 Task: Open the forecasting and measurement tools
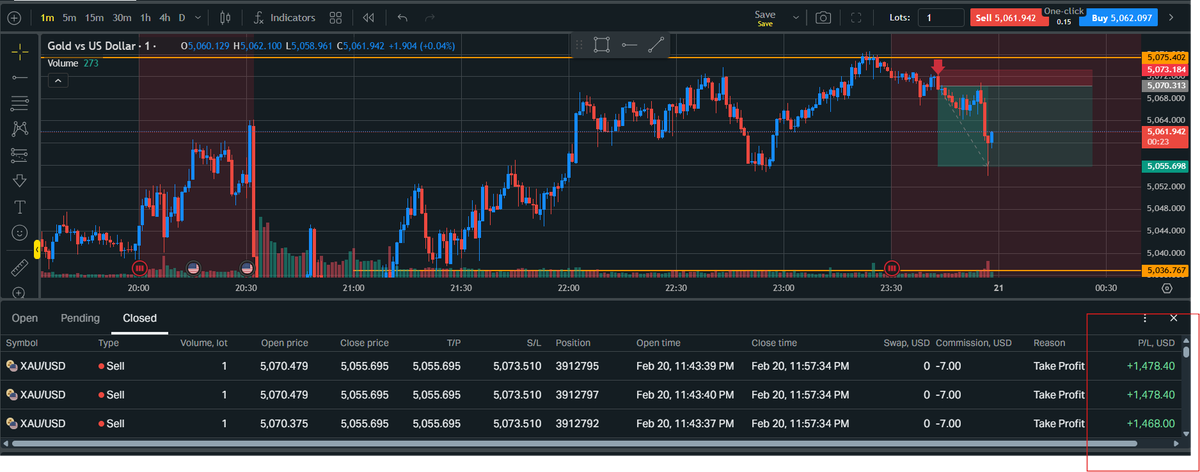click(x=19, y=154)
